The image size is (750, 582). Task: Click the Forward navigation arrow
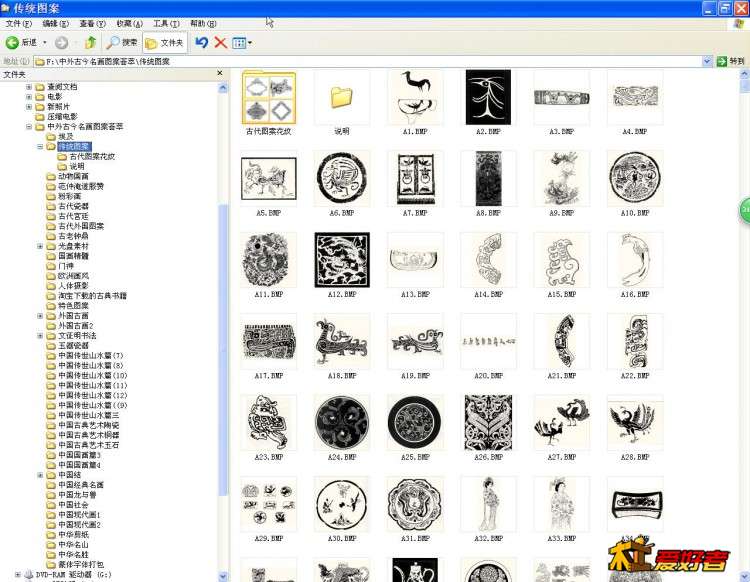[x=61, y=43]
